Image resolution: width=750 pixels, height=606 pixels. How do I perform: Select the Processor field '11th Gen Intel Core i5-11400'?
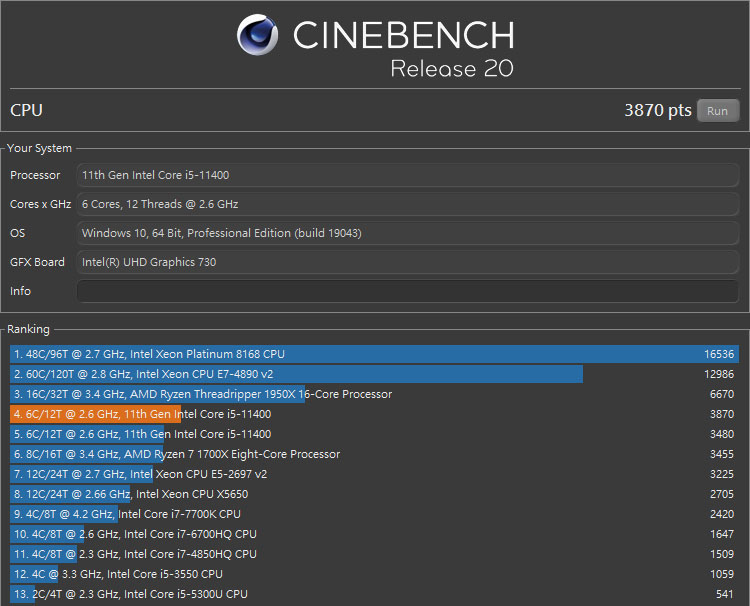(408, 175)
